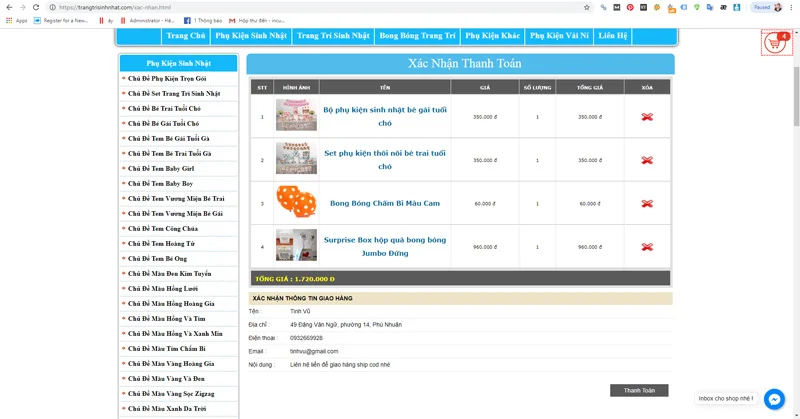
Task: Click the boy thôi nôi set thumbnail
Action: click(x=296, y=158)
